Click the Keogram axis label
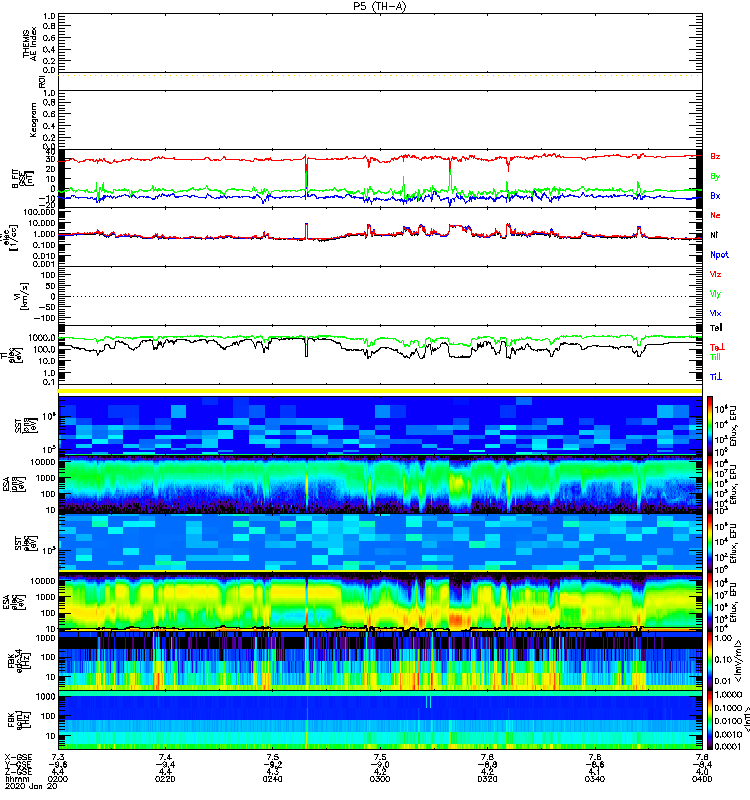 (x=33, y=119)
